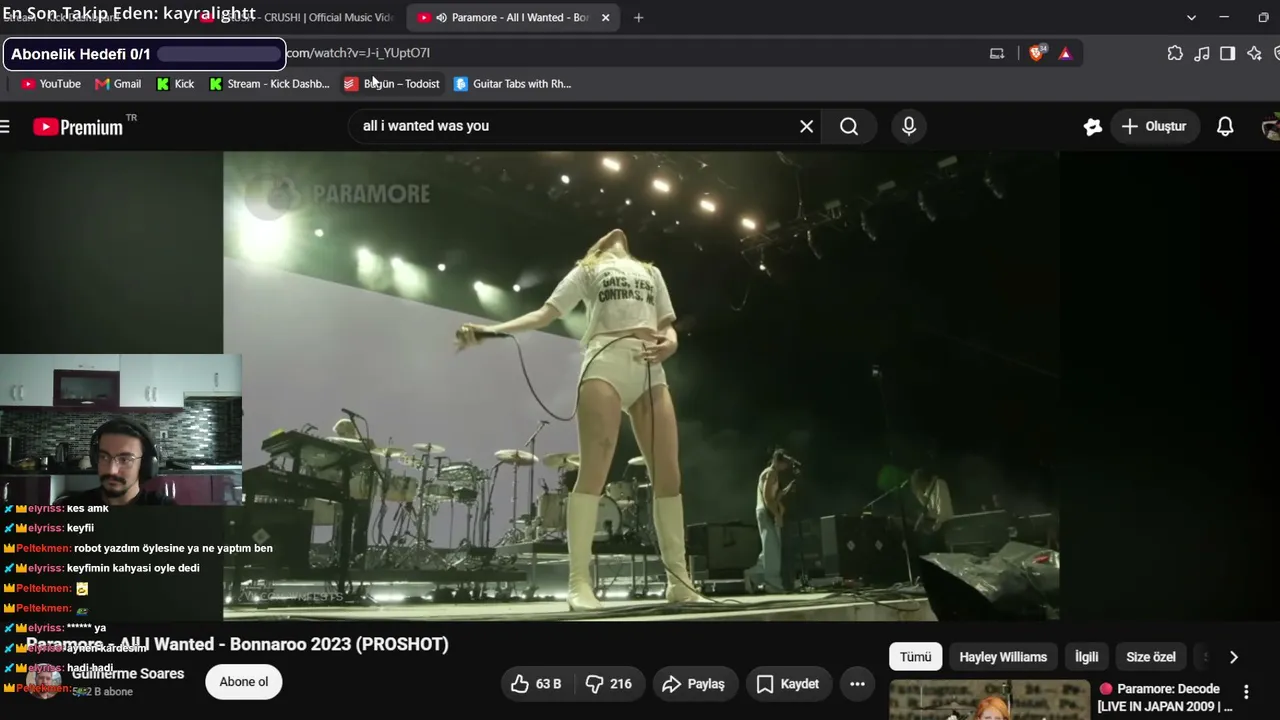1280x720 pixels.
Task: Open options menu for Paramore: Decode video
Action: click(1246, 692)
